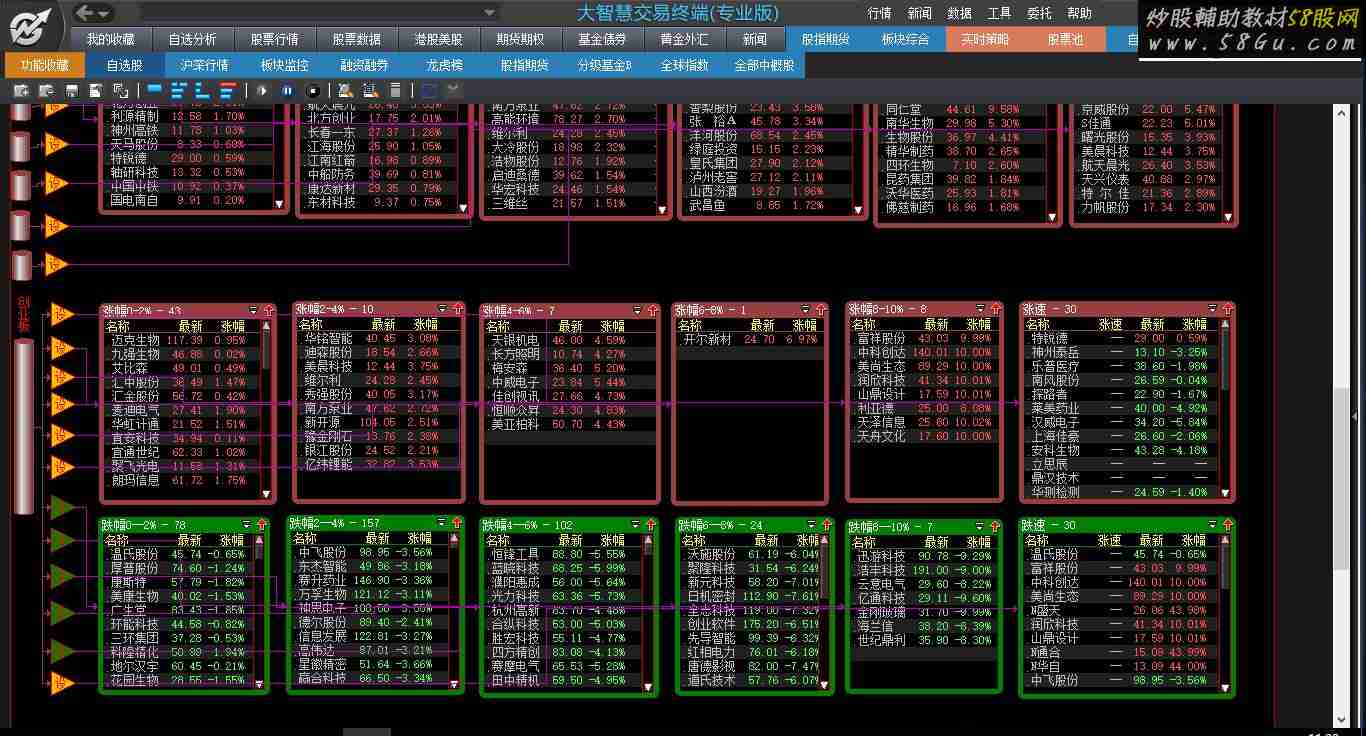
Task: Click the 全球指数 sub-tab
Action: [685, 65]
